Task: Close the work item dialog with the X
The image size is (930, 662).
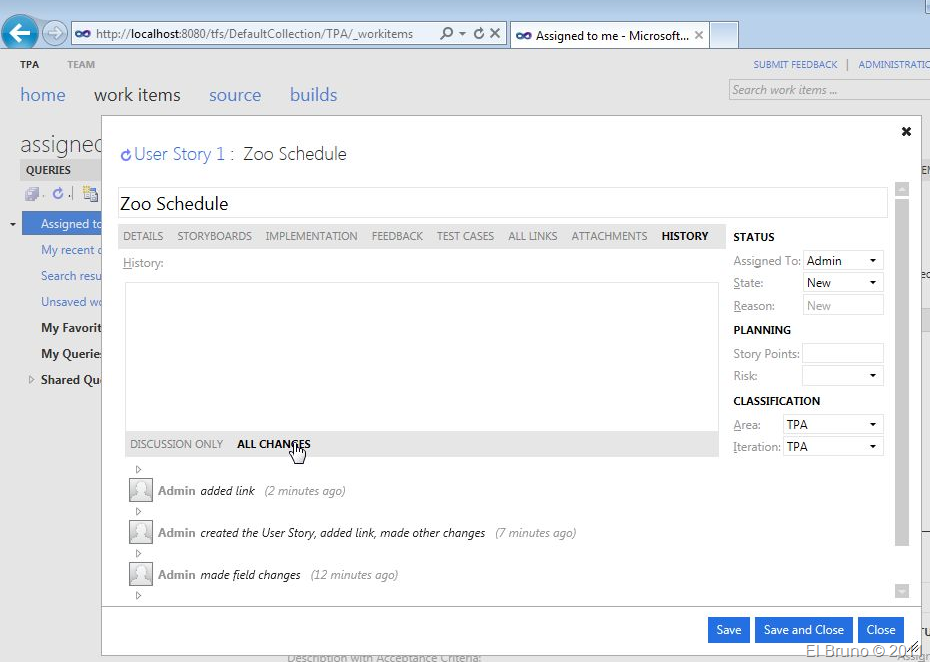Action: pyautogui.click(x=906, y=131)
